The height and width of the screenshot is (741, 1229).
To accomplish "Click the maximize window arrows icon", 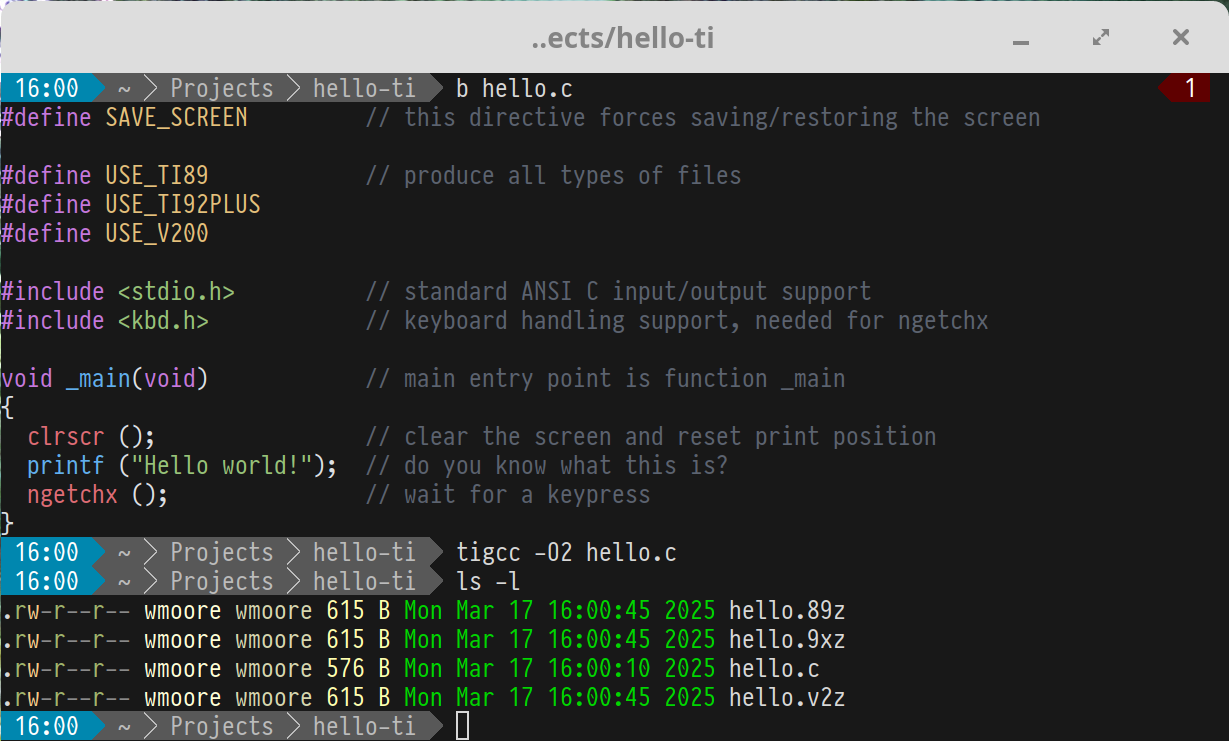I will pyautogui.click(x=1101, y=38).
